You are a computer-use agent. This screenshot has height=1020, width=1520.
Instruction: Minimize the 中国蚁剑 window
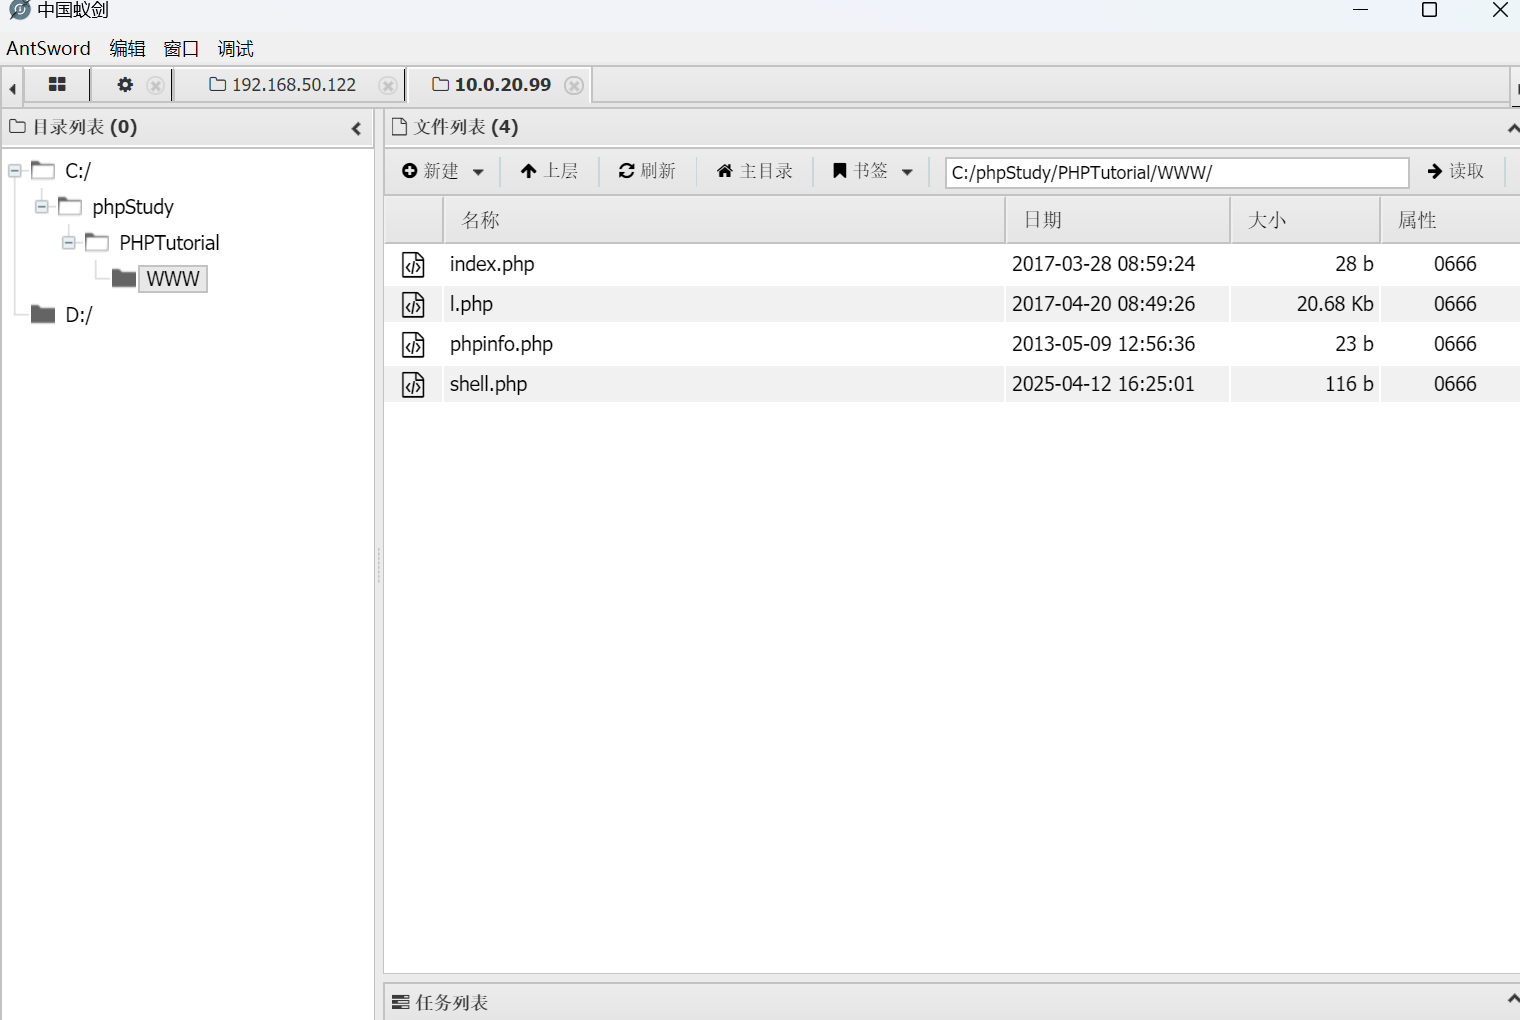pos(1360,10)
